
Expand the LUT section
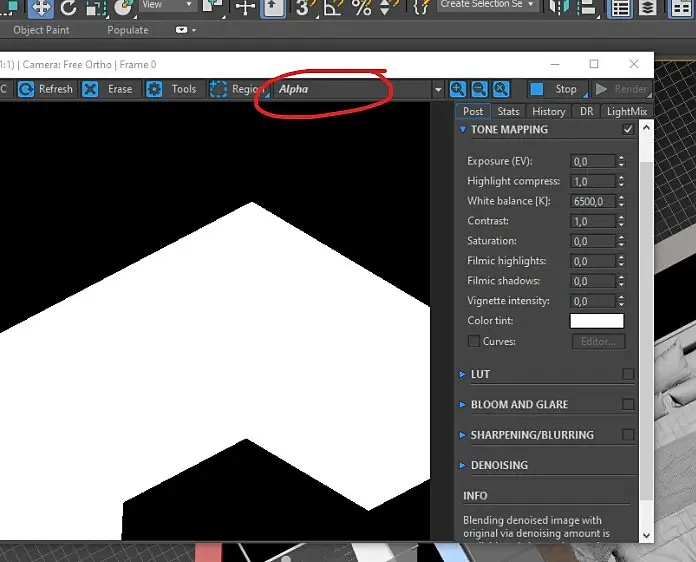tap(480, 374)
